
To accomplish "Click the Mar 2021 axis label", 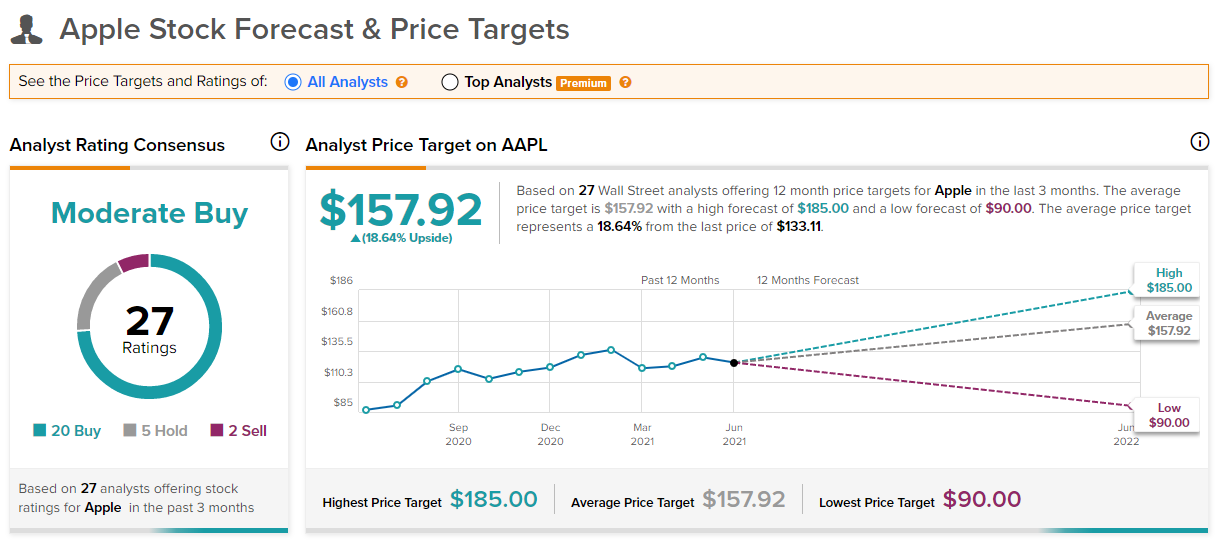I will click(642, 434).
